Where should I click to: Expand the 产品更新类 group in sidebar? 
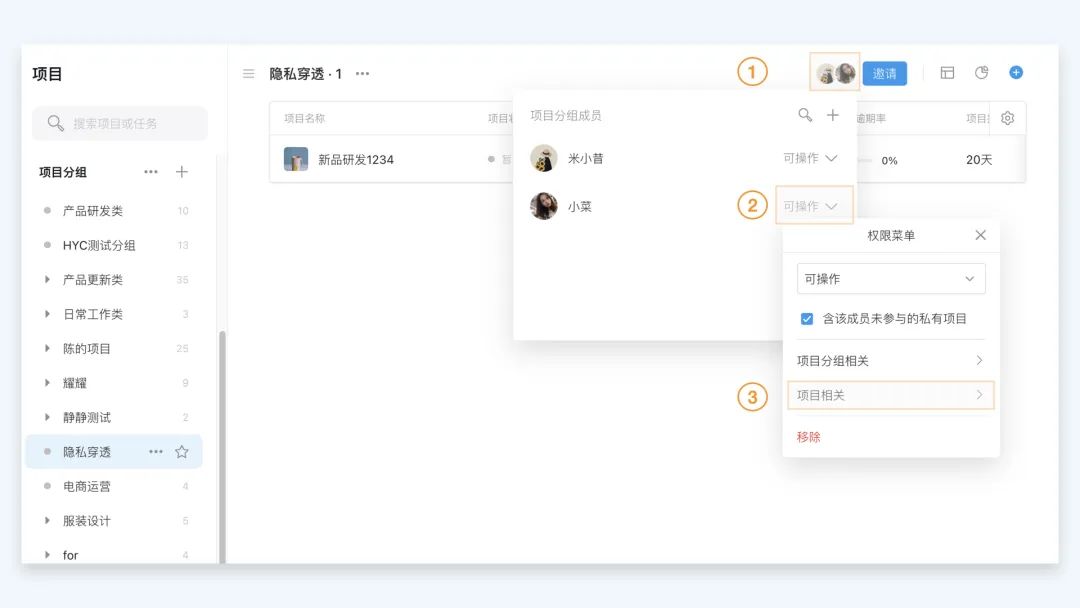47,280
